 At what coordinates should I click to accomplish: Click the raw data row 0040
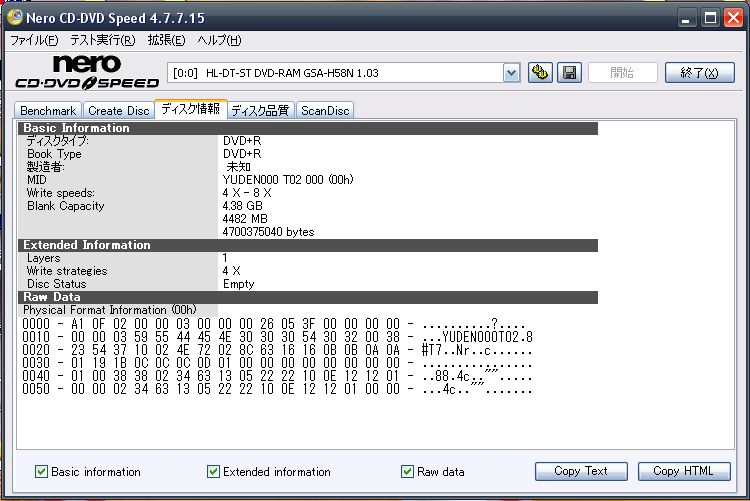[277, 376]
